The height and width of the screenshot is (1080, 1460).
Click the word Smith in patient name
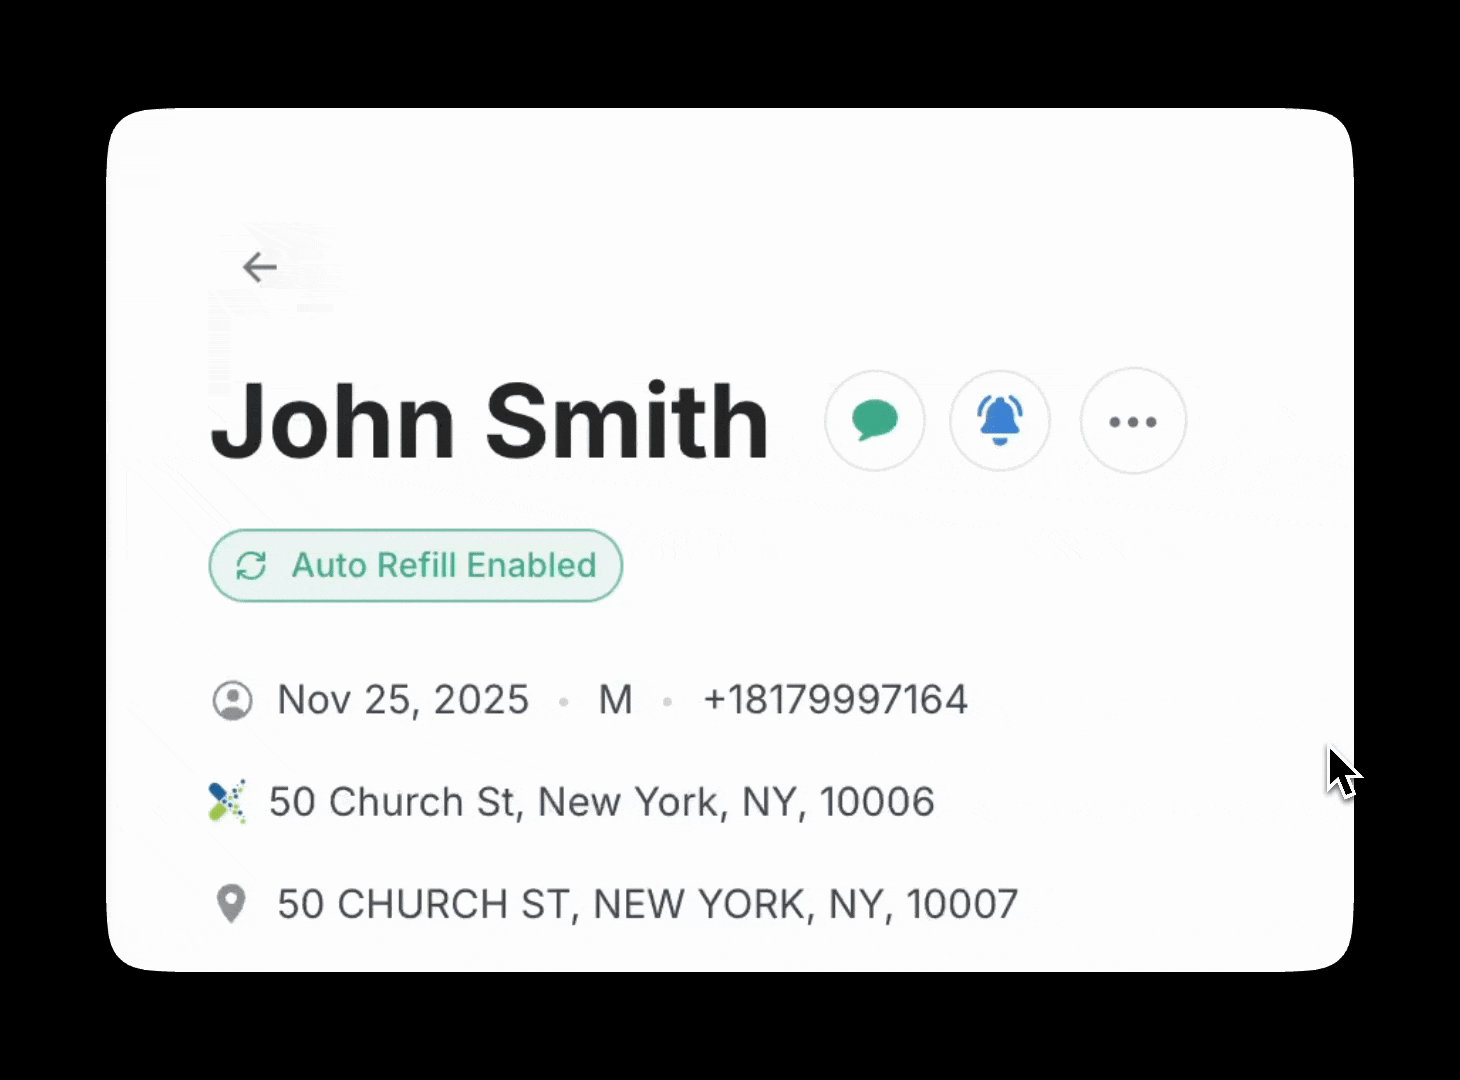[627, 420]
